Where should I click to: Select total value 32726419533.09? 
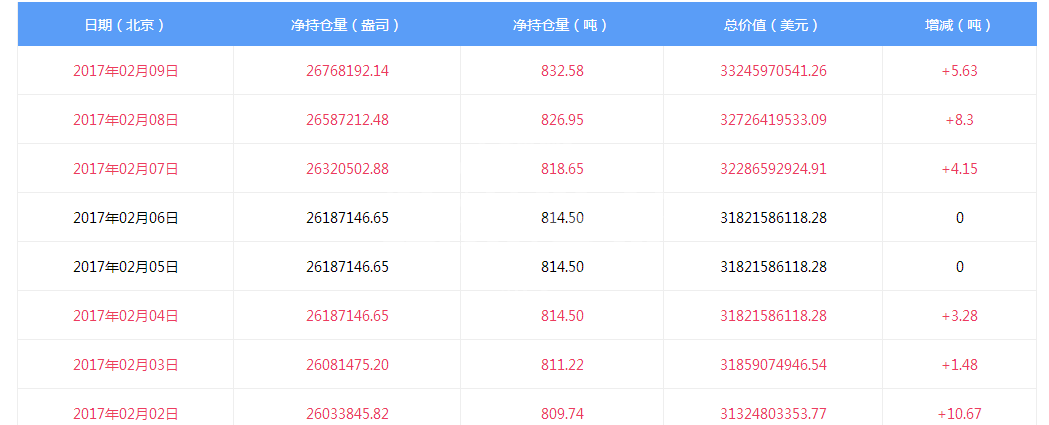pyautogui.click(x=773, y=120)
